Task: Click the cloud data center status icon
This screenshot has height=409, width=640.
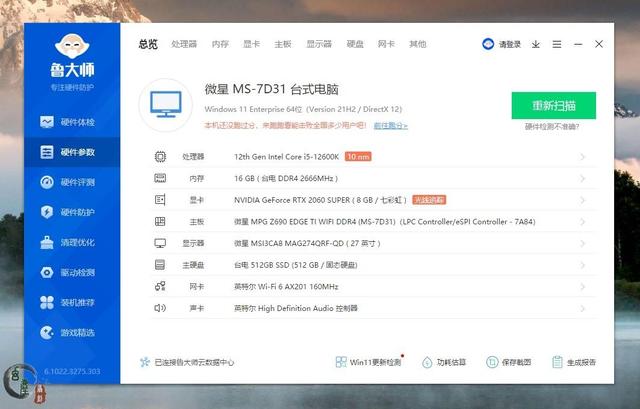Action: [144, 362]
